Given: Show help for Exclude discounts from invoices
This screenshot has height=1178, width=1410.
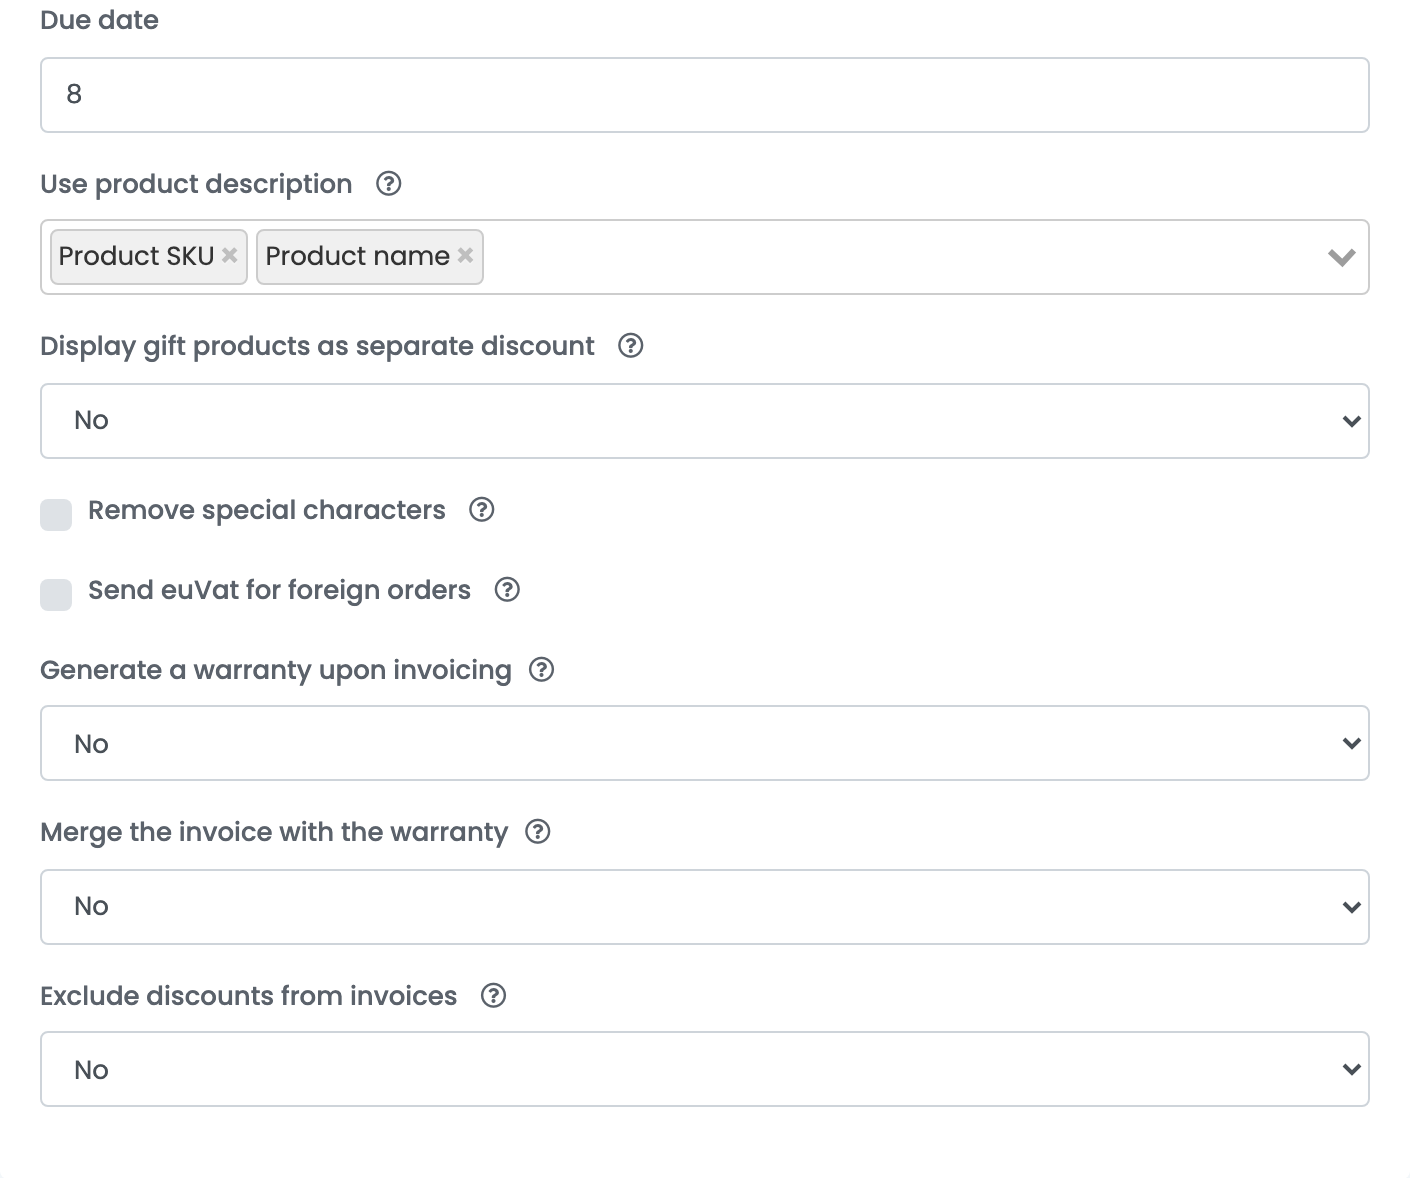Looking at the screenshot, I should pyautogui.click(x=494, y=996).
